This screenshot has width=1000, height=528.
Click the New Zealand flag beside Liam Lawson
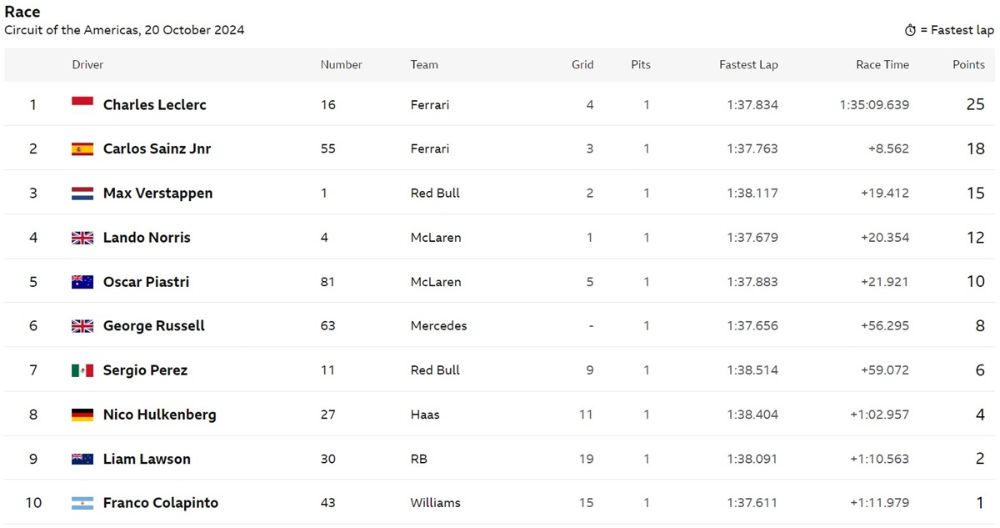click(x=82, y=459)
